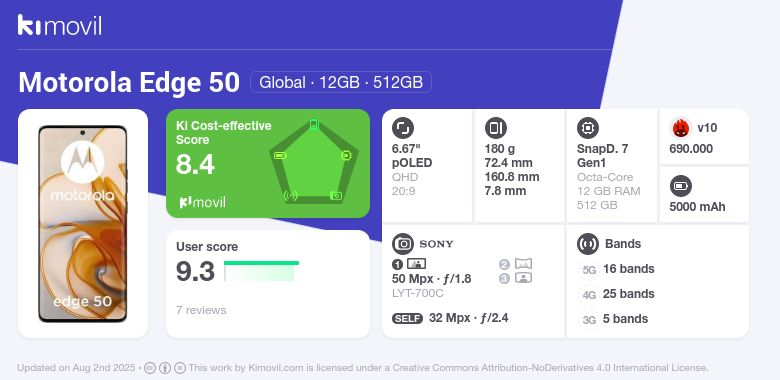Click the 5G 16 bands entry
Image resolution: width=780 pixels, height=380 pixels.
coord(618,269)
